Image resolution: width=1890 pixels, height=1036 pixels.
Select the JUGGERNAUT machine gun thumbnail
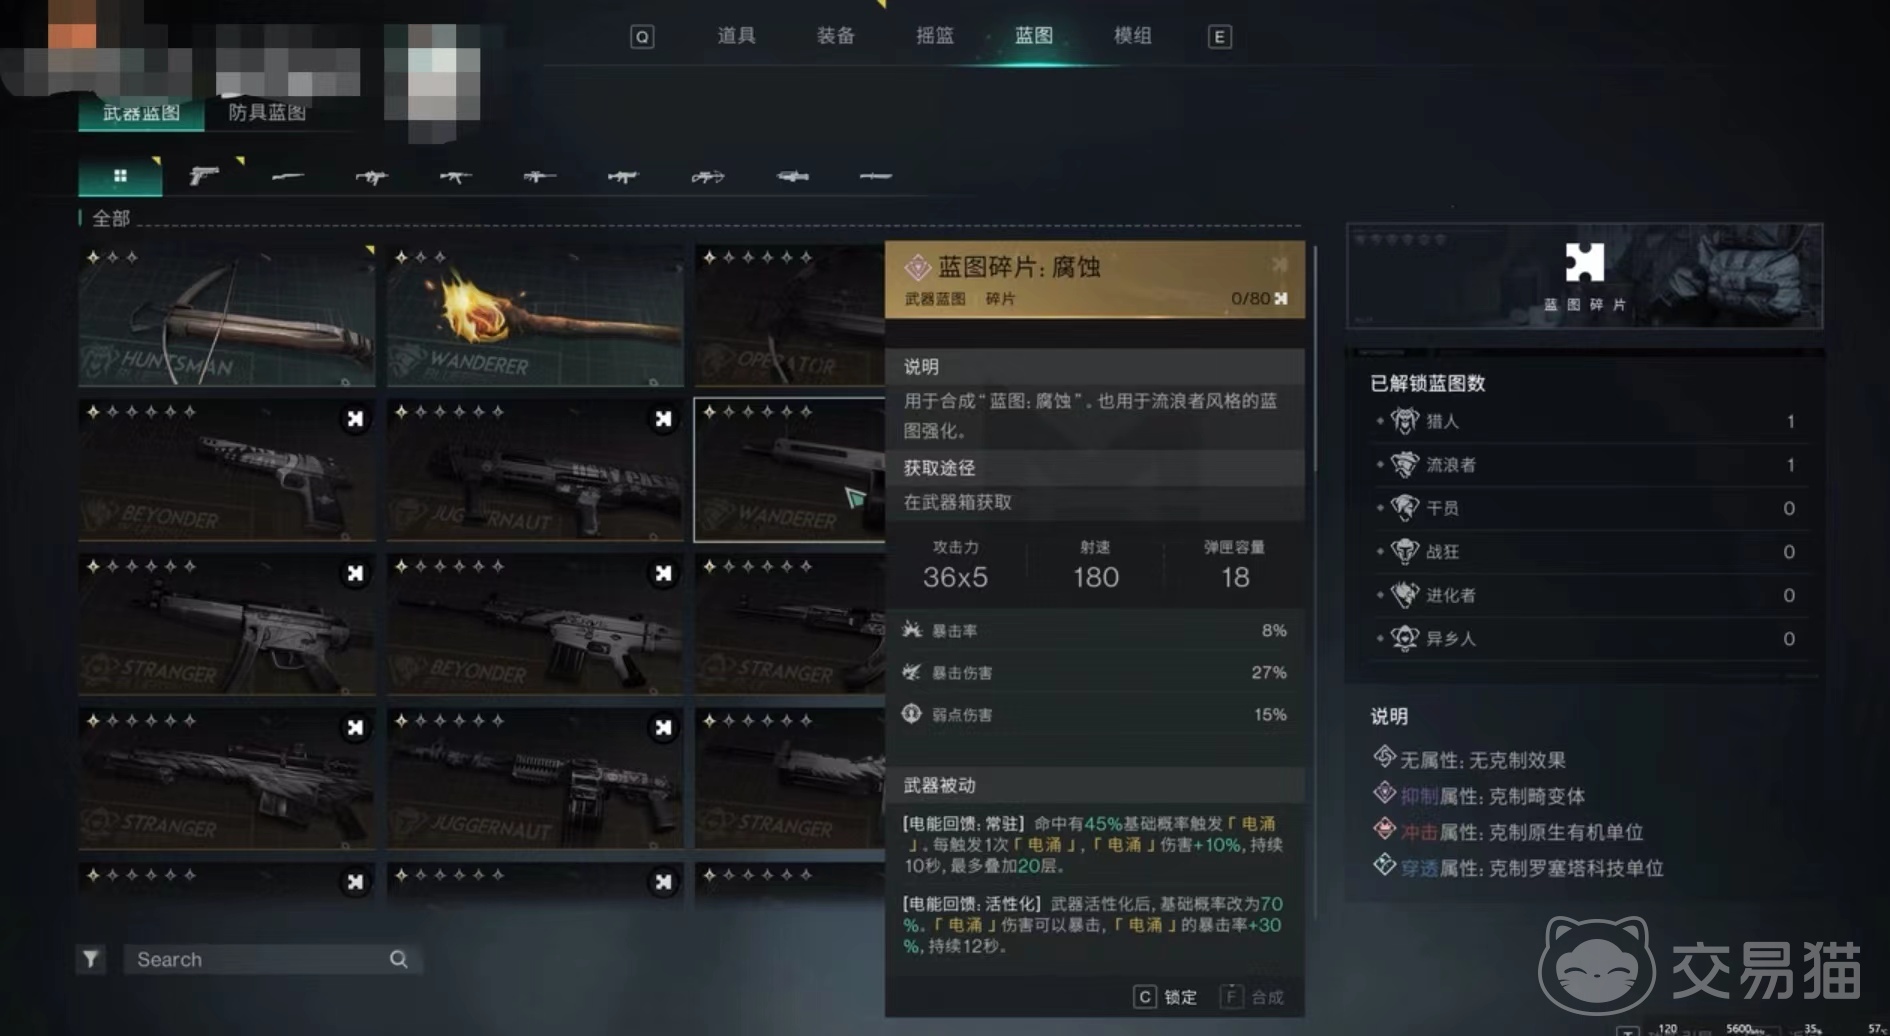[x=535, y=778]
